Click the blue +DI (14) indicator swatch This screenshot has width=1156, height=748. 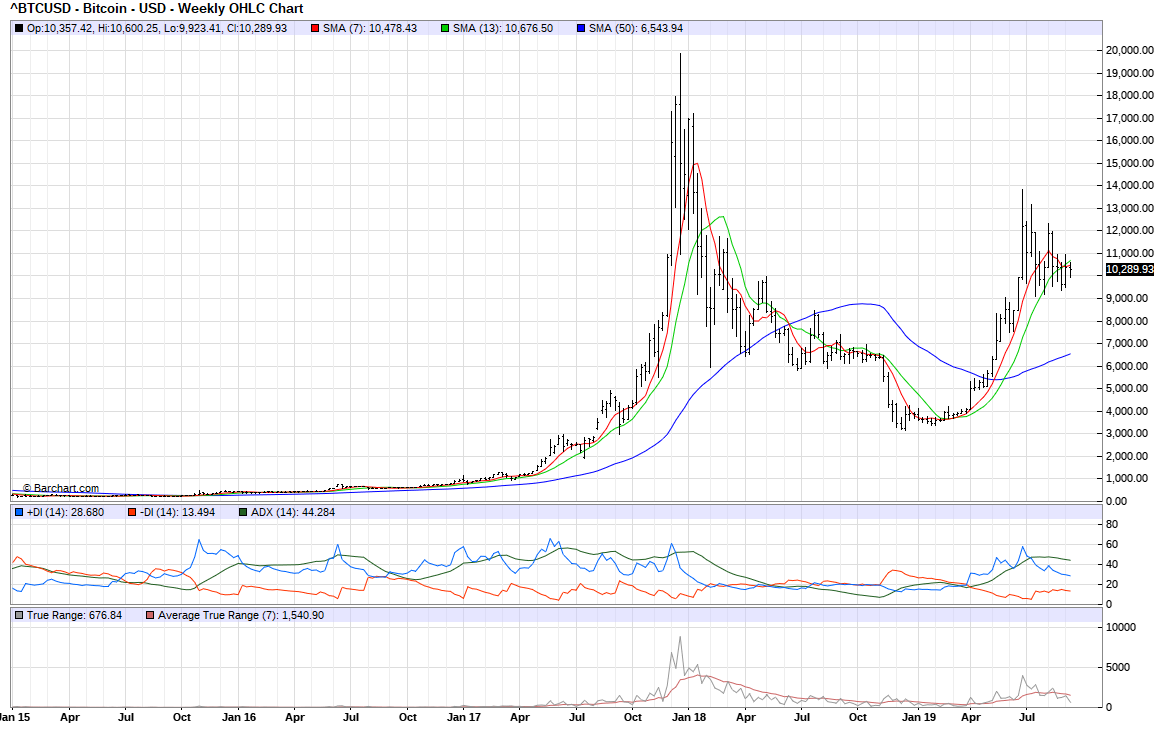(19, 513)
